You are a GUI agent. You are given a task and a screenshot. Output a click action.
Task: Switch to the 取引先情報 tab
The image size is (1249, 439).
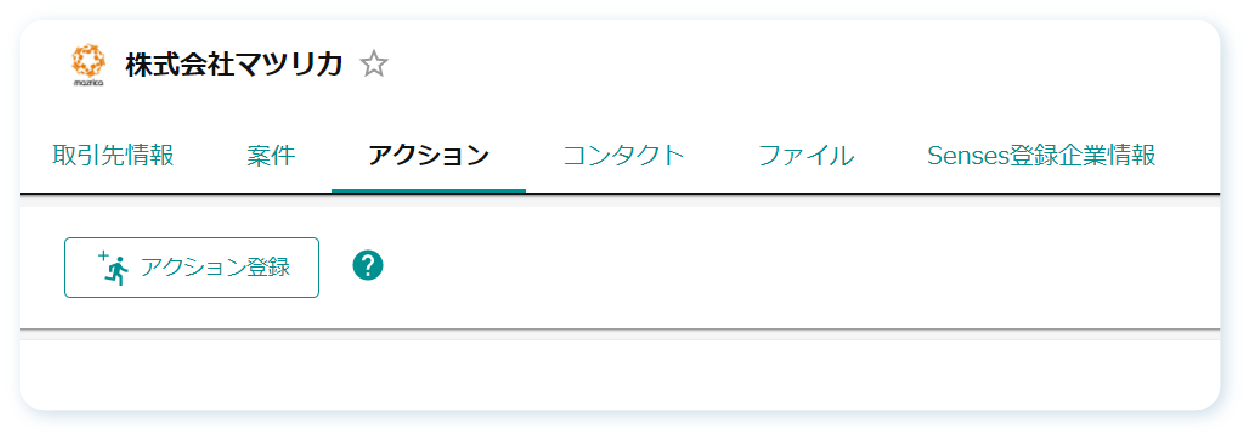point(113,156)
